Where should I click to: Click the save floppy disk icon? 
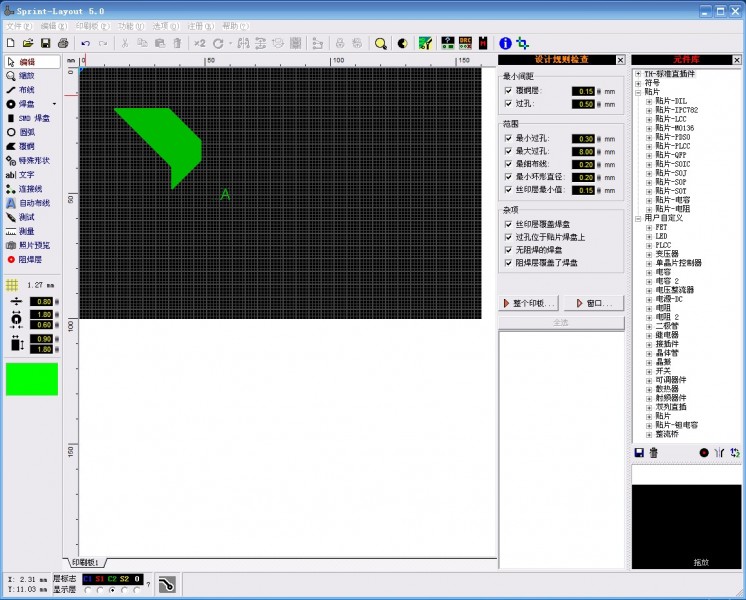coord(45,43)
